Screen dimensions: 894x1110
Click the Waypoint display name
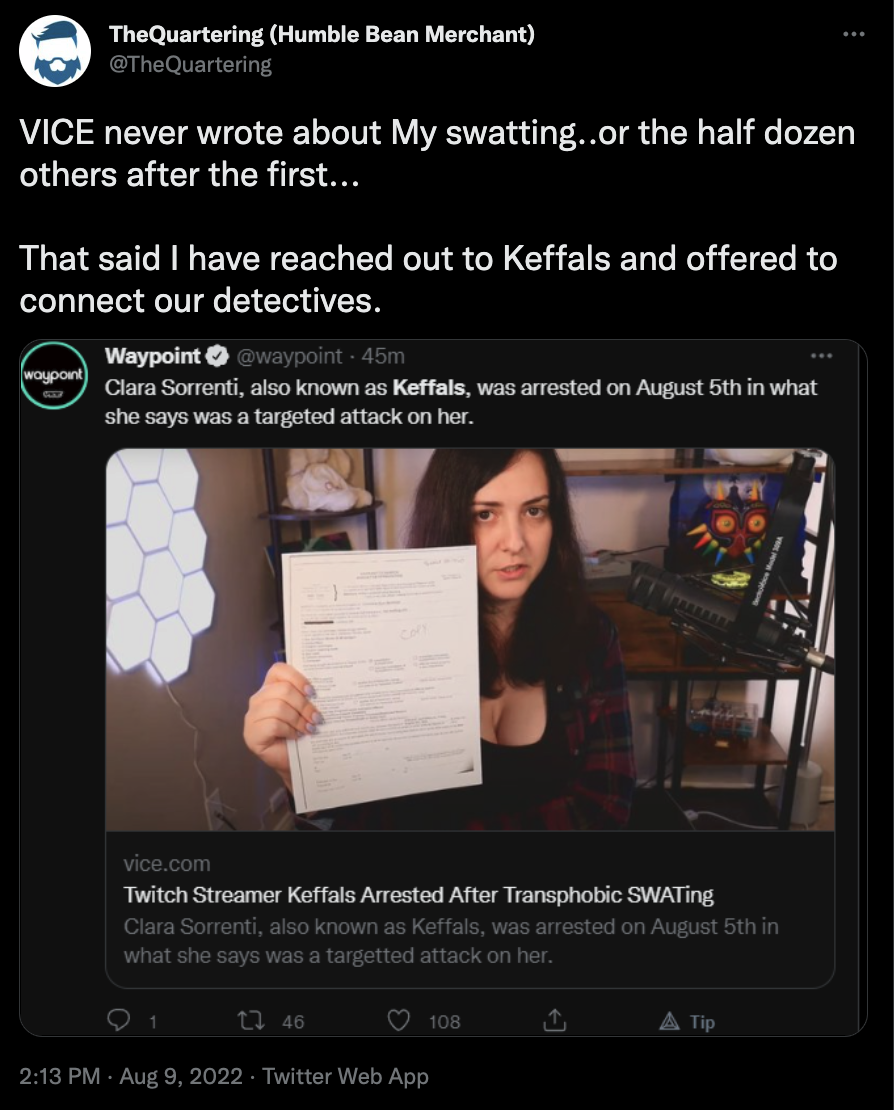153,356
